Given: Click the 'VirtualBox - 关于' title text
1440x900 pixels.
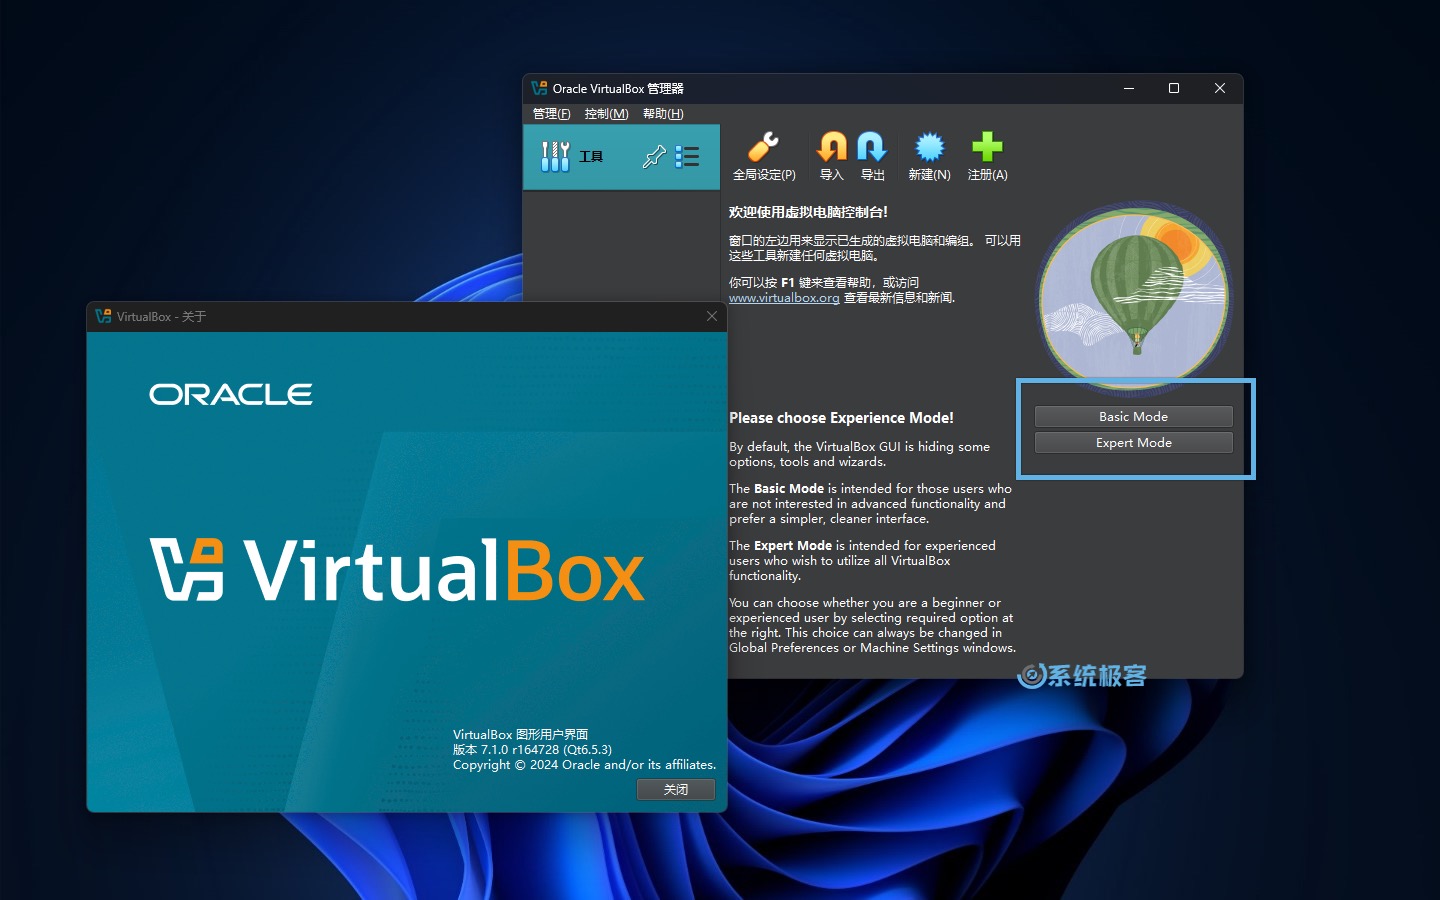Looking at the screenshot, I should coord(161,316).
